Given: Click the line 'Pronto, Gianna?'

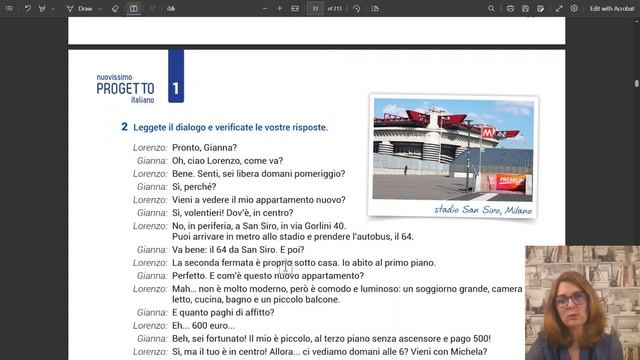Looking at the screenshot, I should [204, 148].
